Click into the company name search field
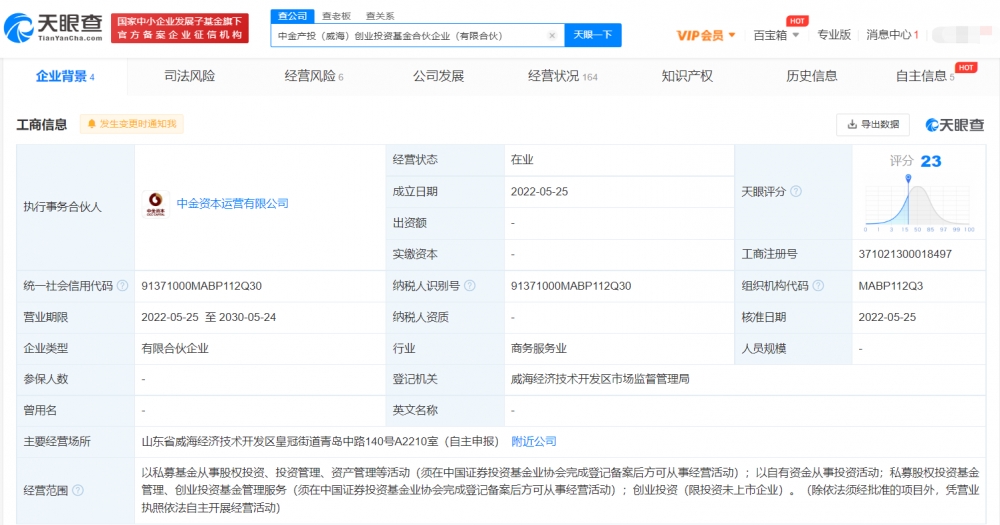This screenshot has width=1000, height=525. [410, 36]
